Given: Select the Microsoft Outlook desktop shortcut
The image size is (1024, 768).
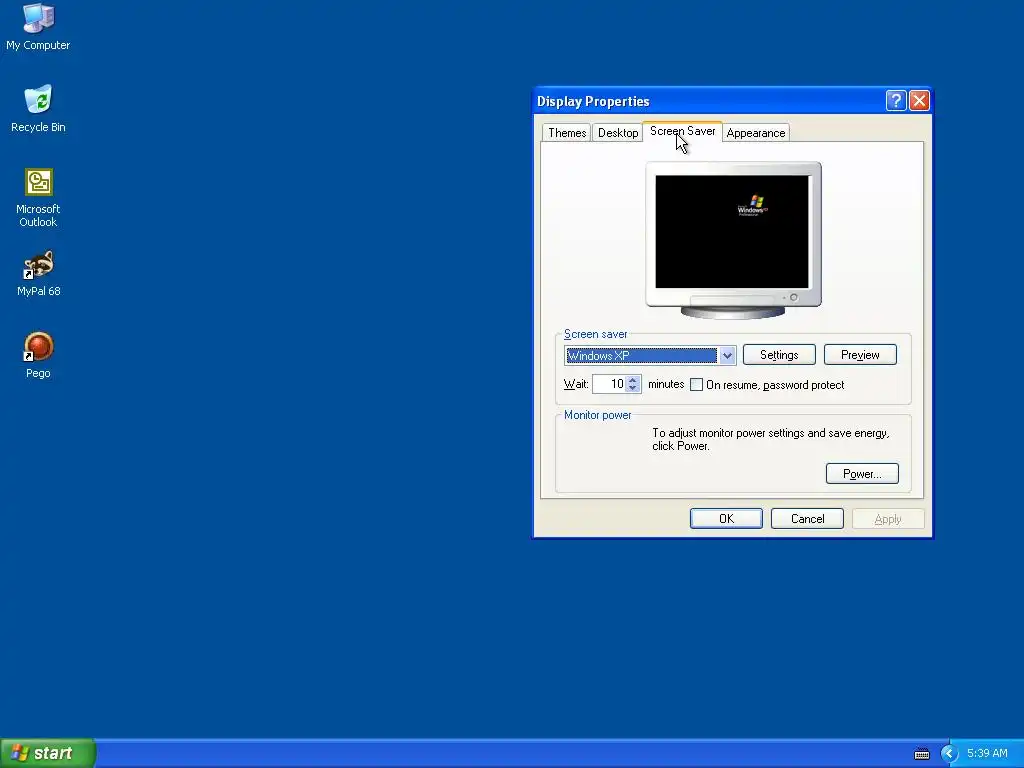Looking at the screenshot, I should point(38,198).
